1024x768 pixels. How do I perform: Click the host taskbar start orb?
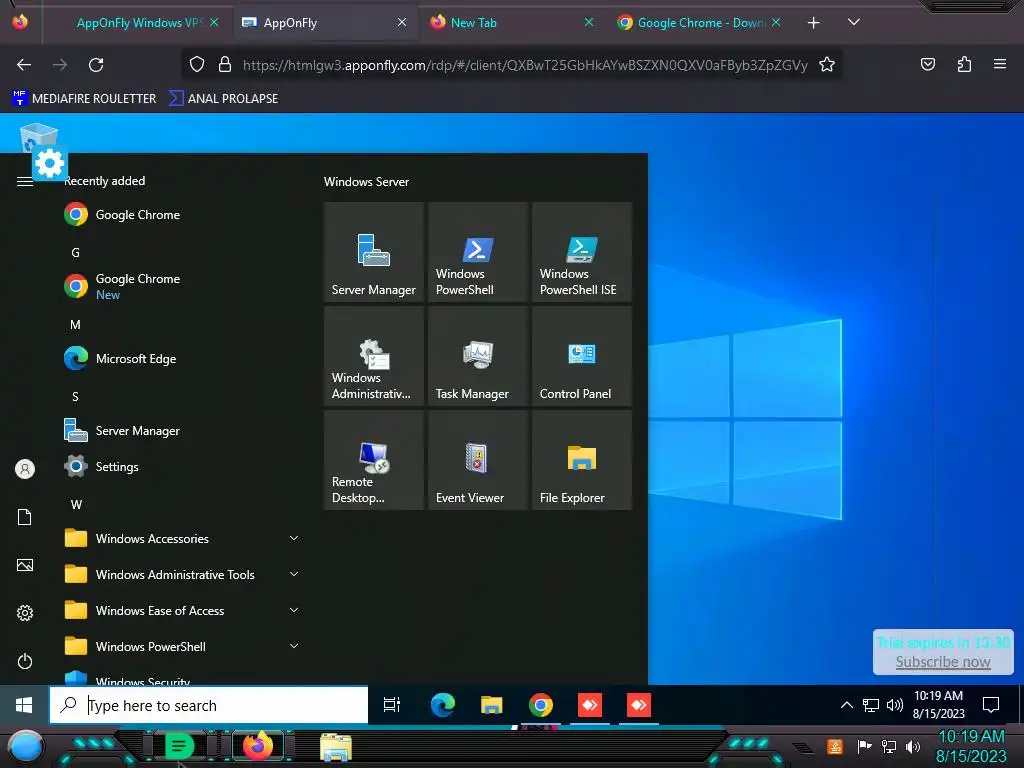[26, 746]
